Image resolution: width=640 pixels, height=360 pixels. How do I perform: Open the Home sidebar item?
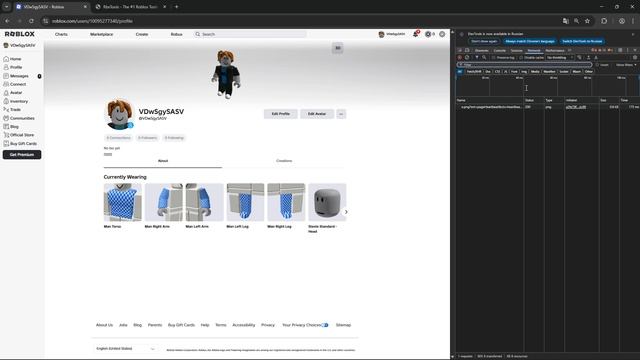[12, 59]
